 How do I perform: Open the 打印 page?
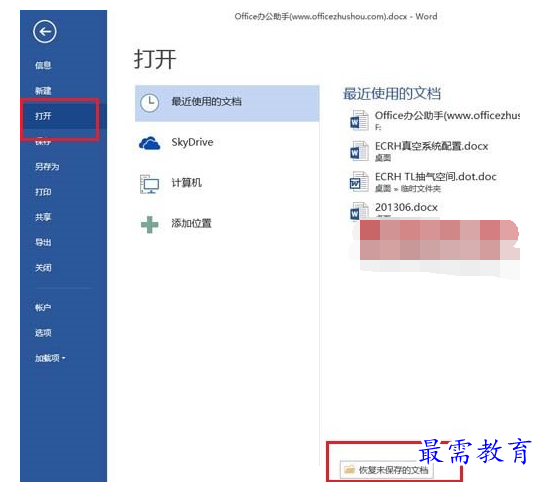(x=43, y=192)
